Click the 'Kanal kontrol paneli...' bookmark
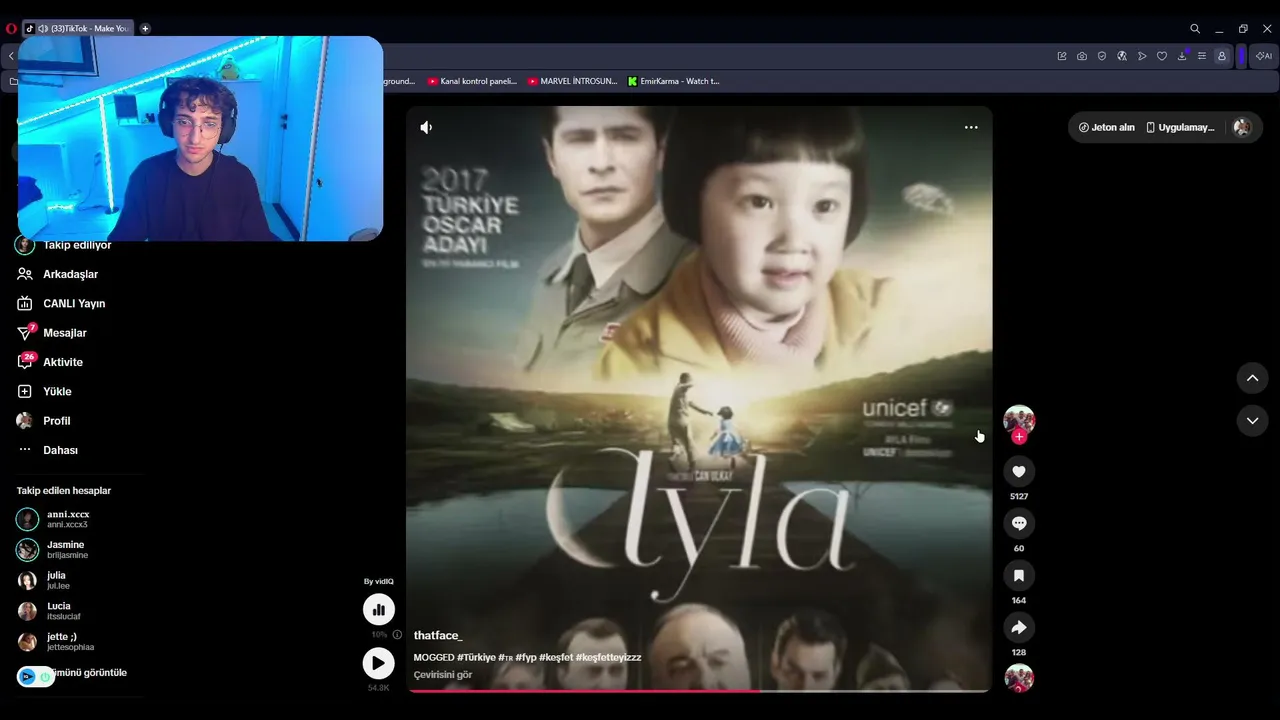The height and width of the screenshot is (720, 1280). (472, 81)
